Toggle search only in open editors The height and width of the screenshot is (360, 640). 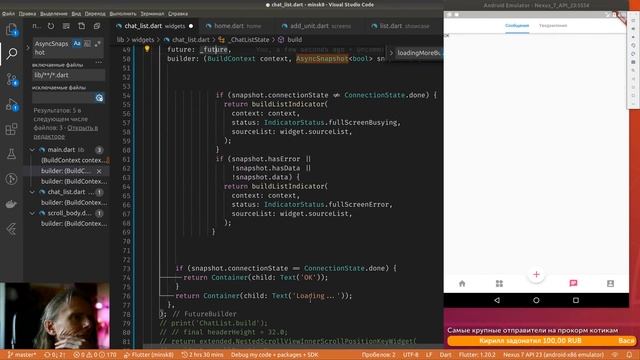click(99, 98)
